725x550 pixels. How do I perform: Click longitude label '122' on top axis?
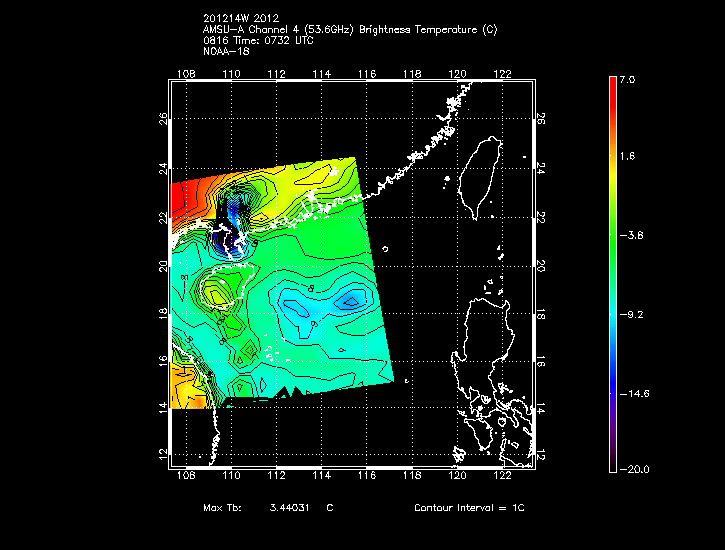502,74
